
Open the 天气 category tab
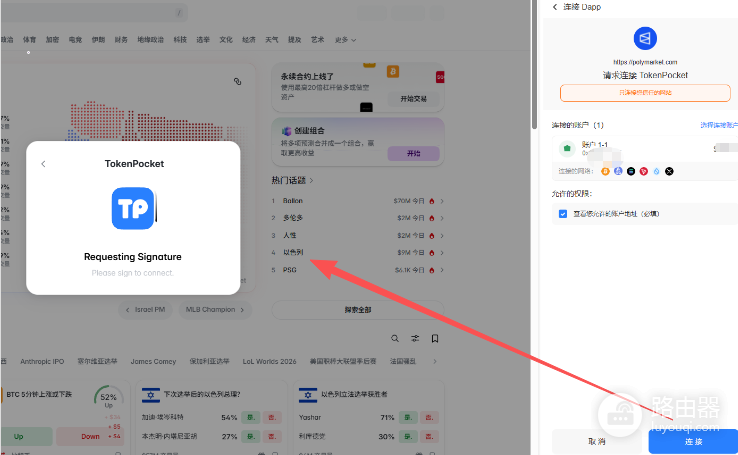[x=272, y=40]
